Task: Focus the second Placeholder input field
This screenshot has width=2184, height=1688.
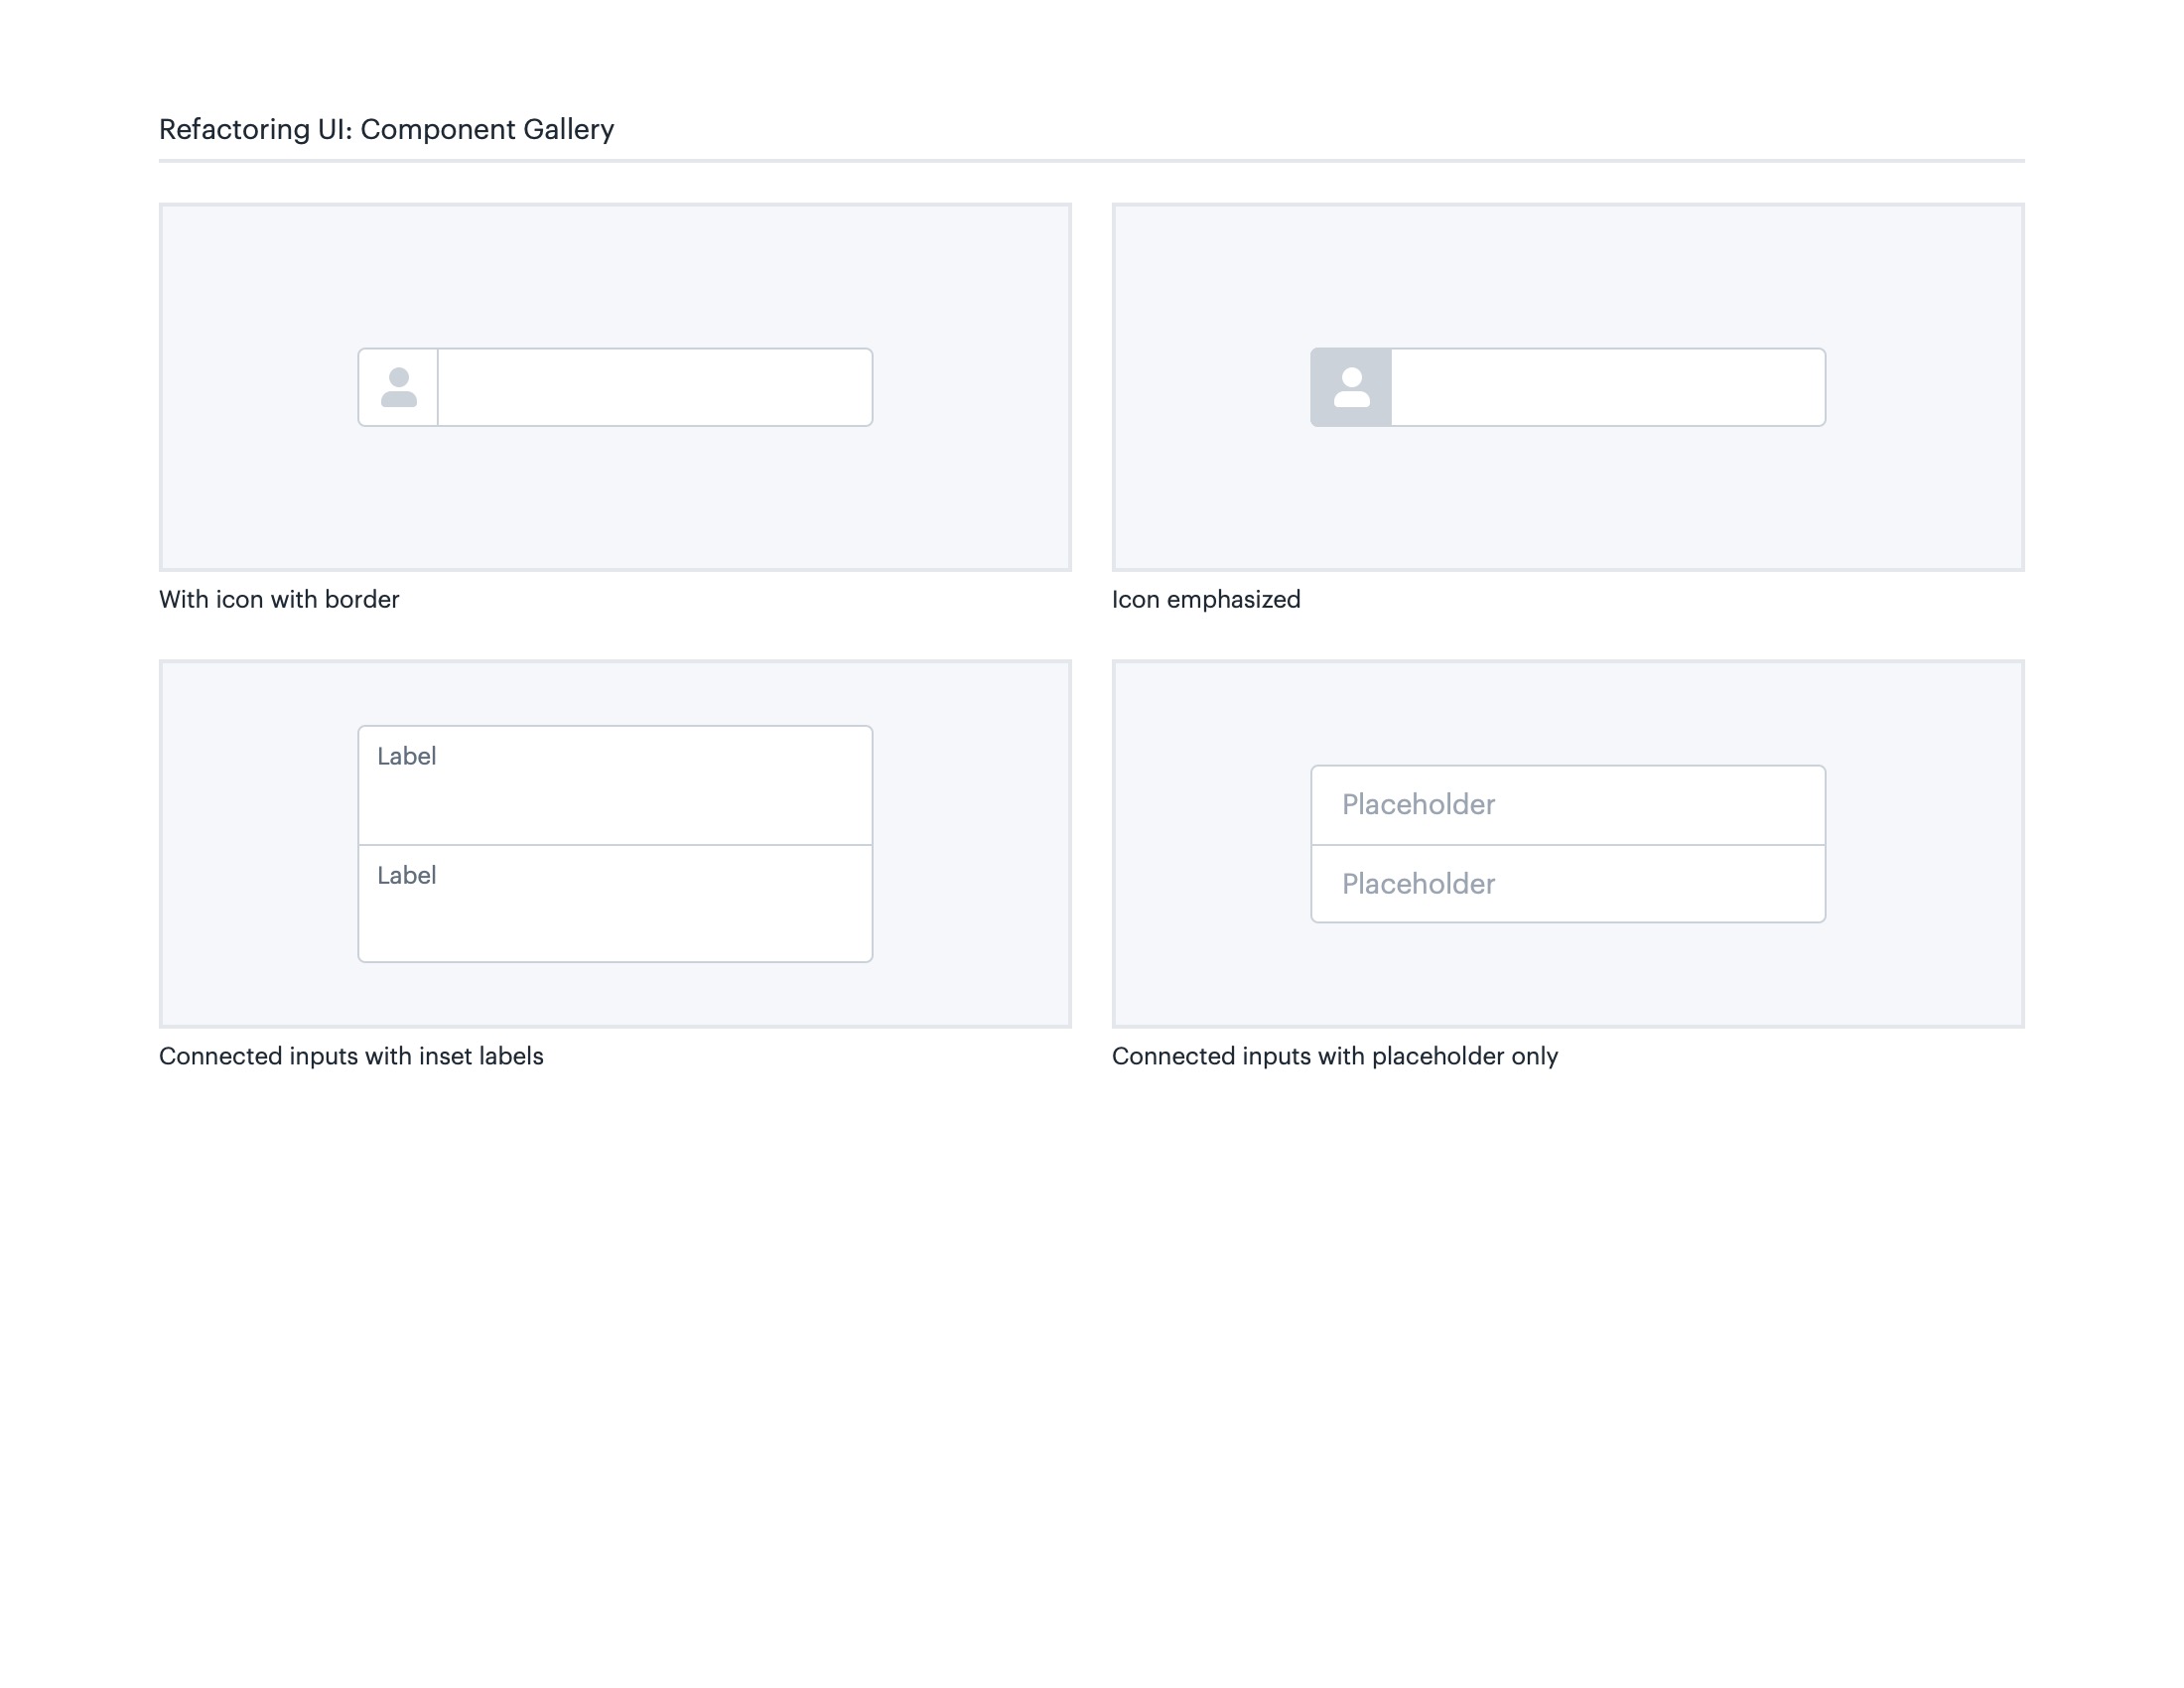Action: click(1567, 884)
